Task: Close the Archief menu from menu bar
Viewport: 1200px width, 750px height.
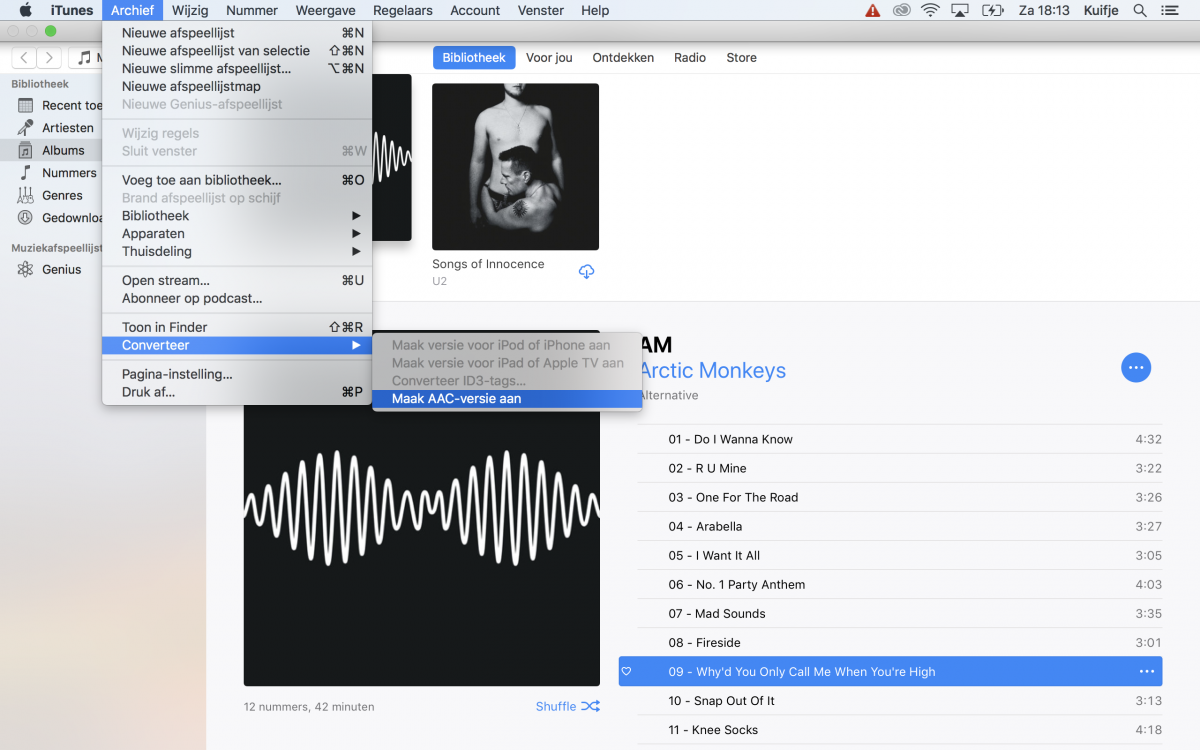Action: [132, 10]
